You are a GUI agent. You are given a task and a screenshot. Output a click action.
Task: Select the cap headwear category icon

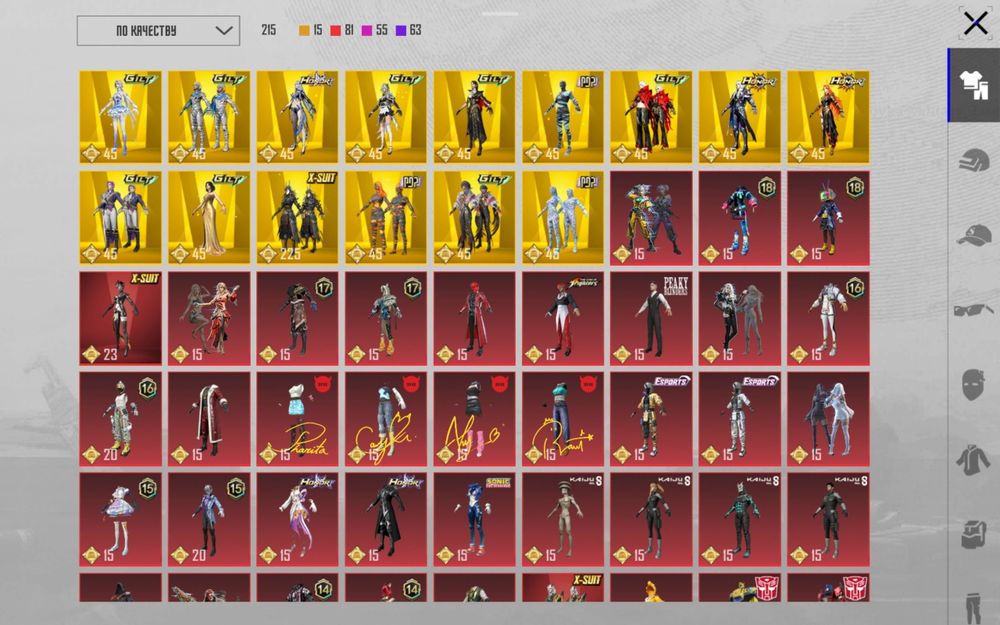point(974,235)
